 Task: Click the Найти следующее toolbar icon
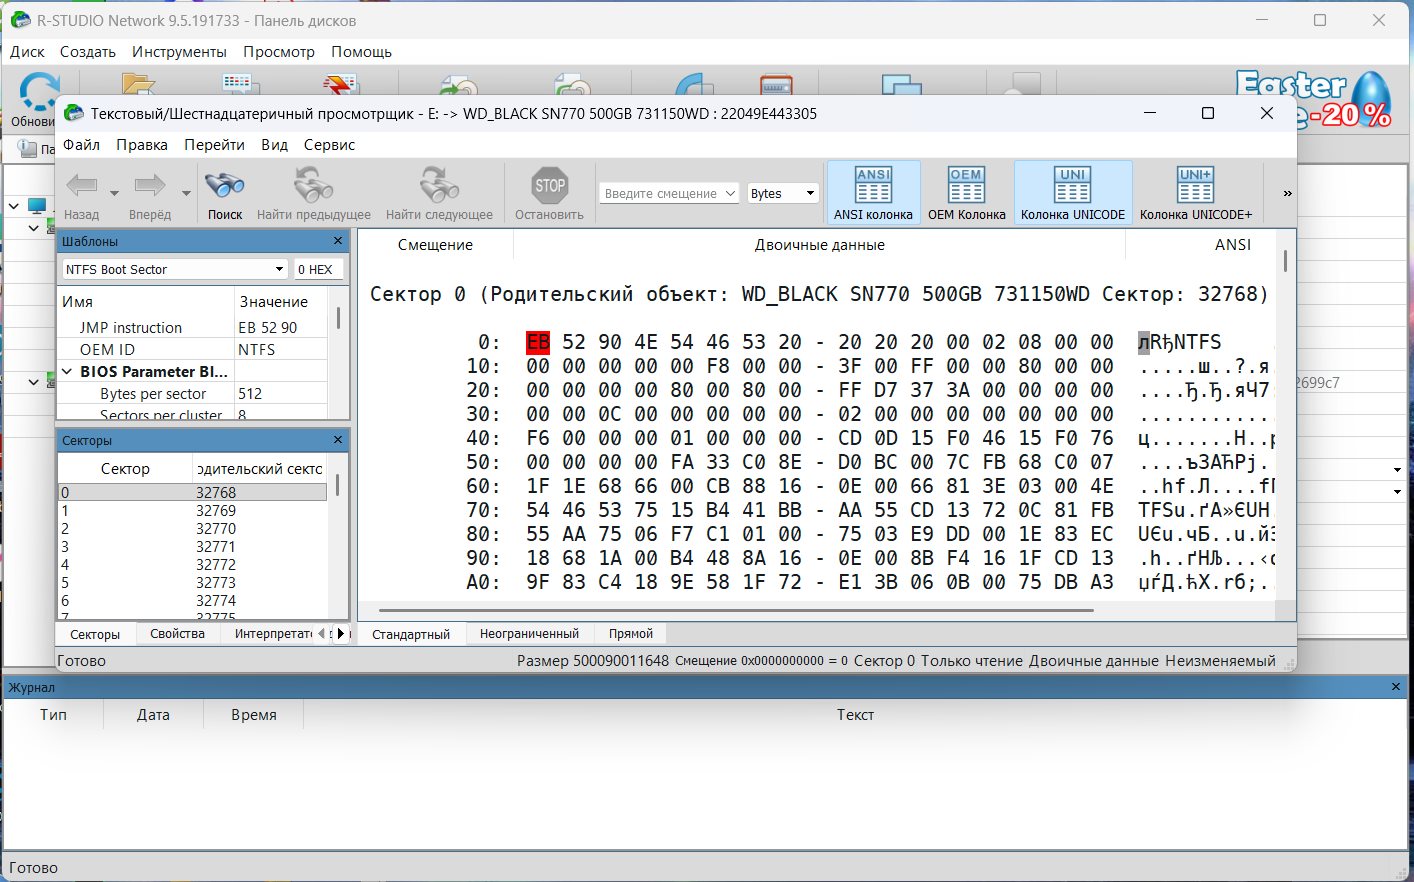439,186
